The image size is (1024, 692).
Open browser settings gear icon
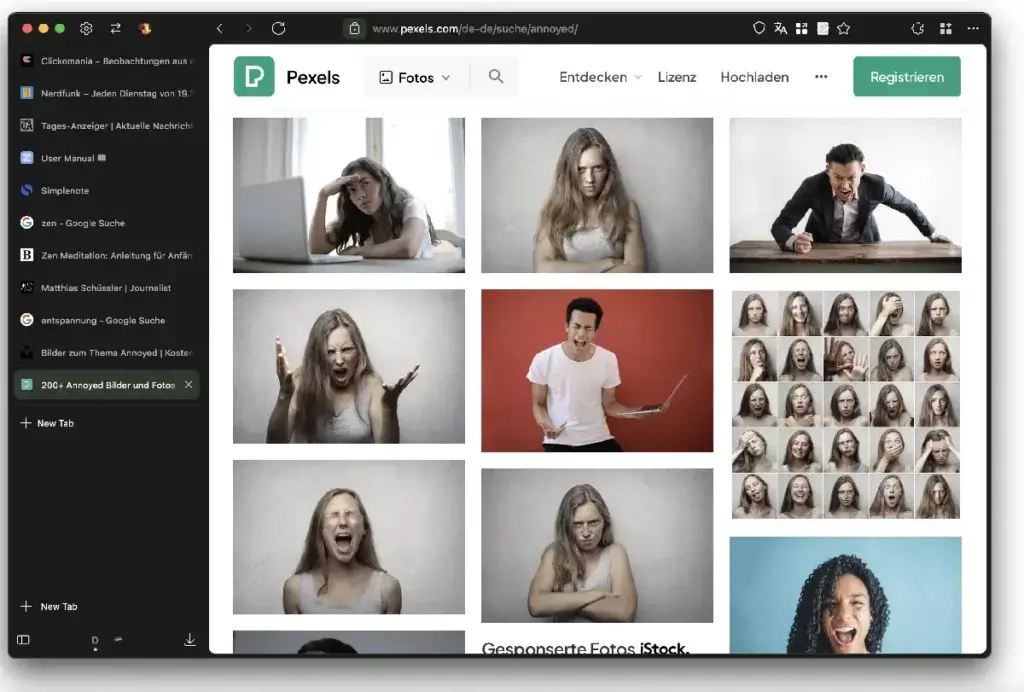point(86,28)
